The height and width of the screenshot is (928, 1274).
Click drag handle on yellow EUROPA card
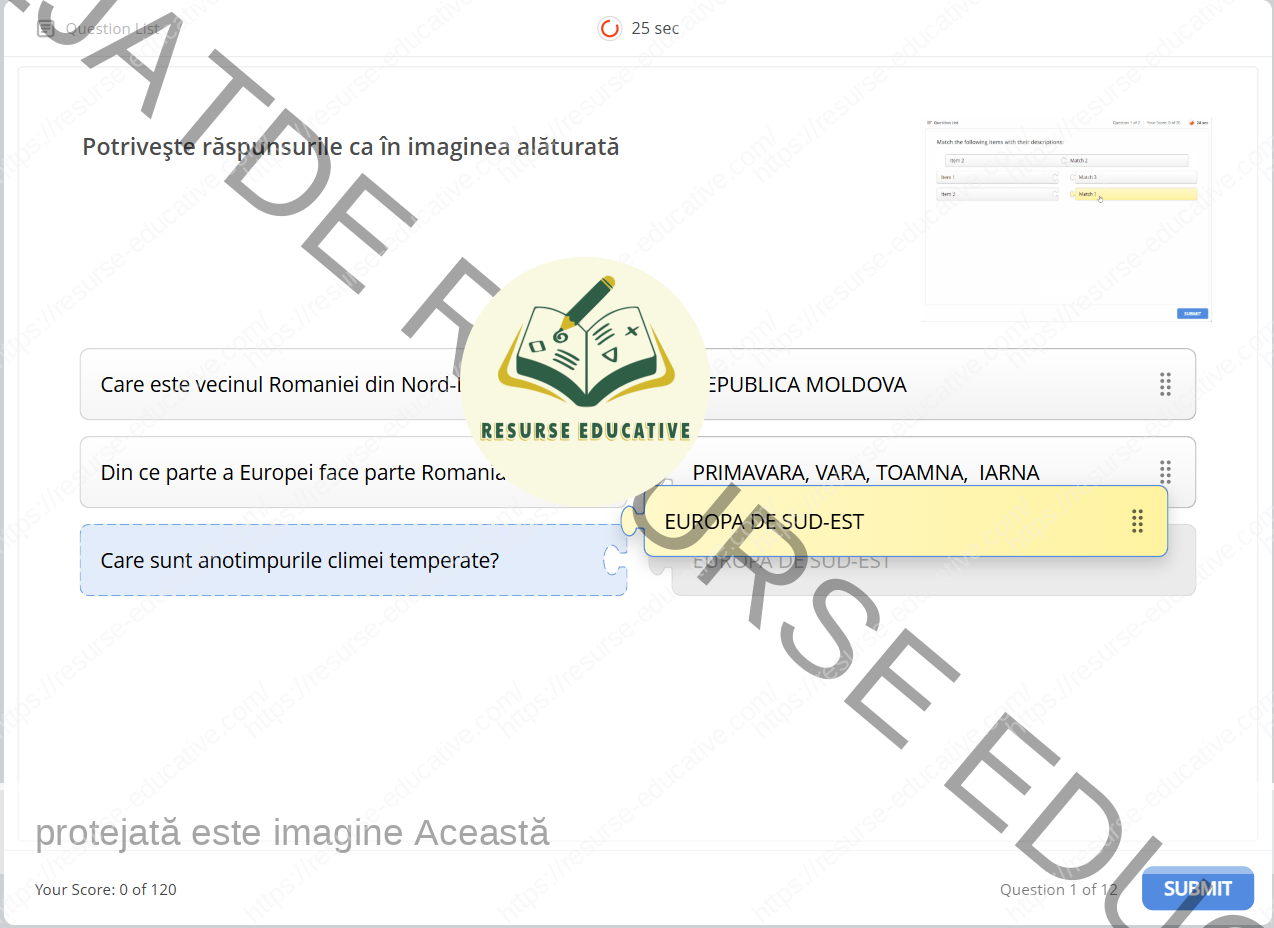point(1137,521)
